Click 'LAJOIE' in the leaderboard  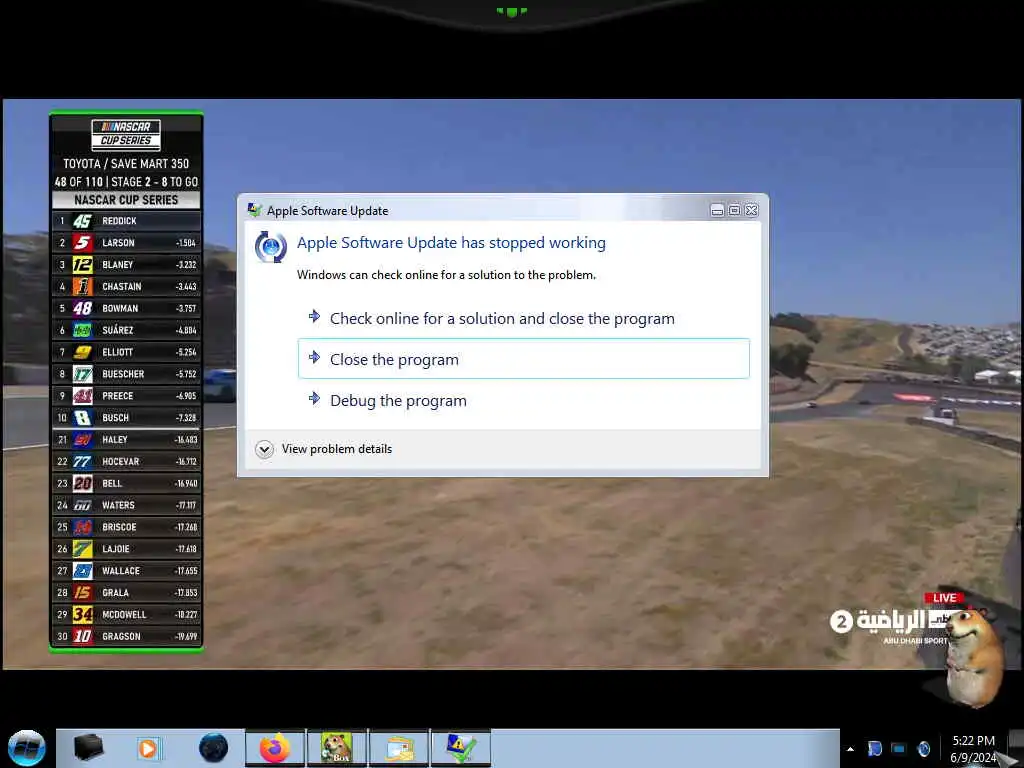116,549
